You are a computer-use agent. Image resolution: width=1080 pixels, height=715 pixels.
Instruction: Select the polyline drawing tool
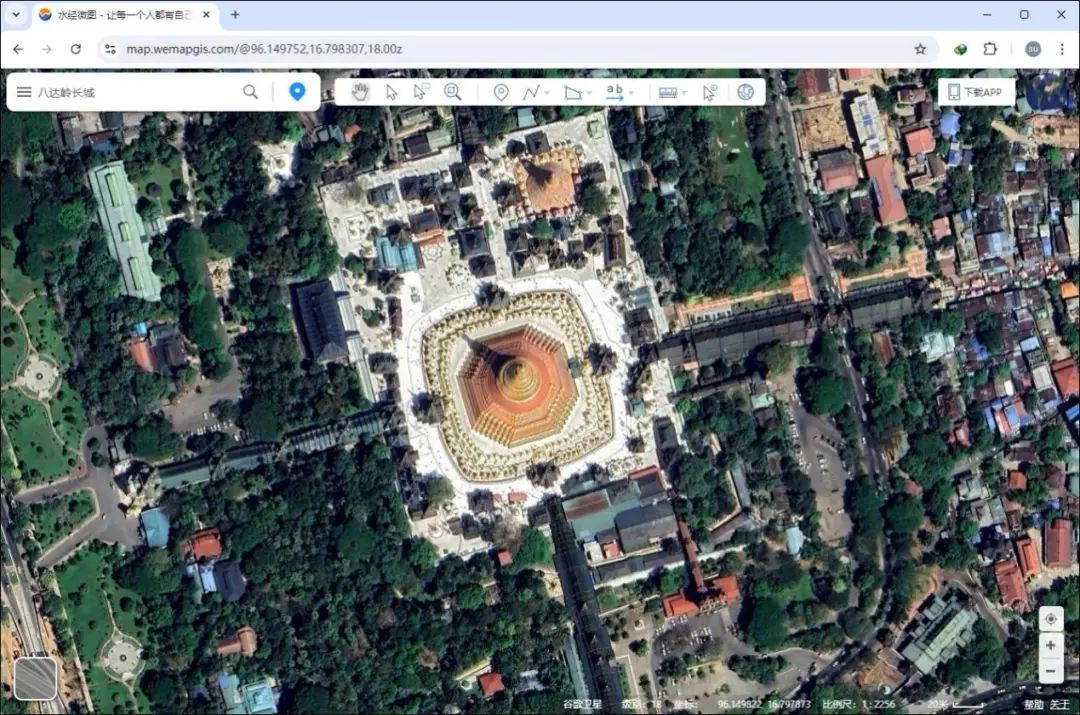[x=531, y=92]
